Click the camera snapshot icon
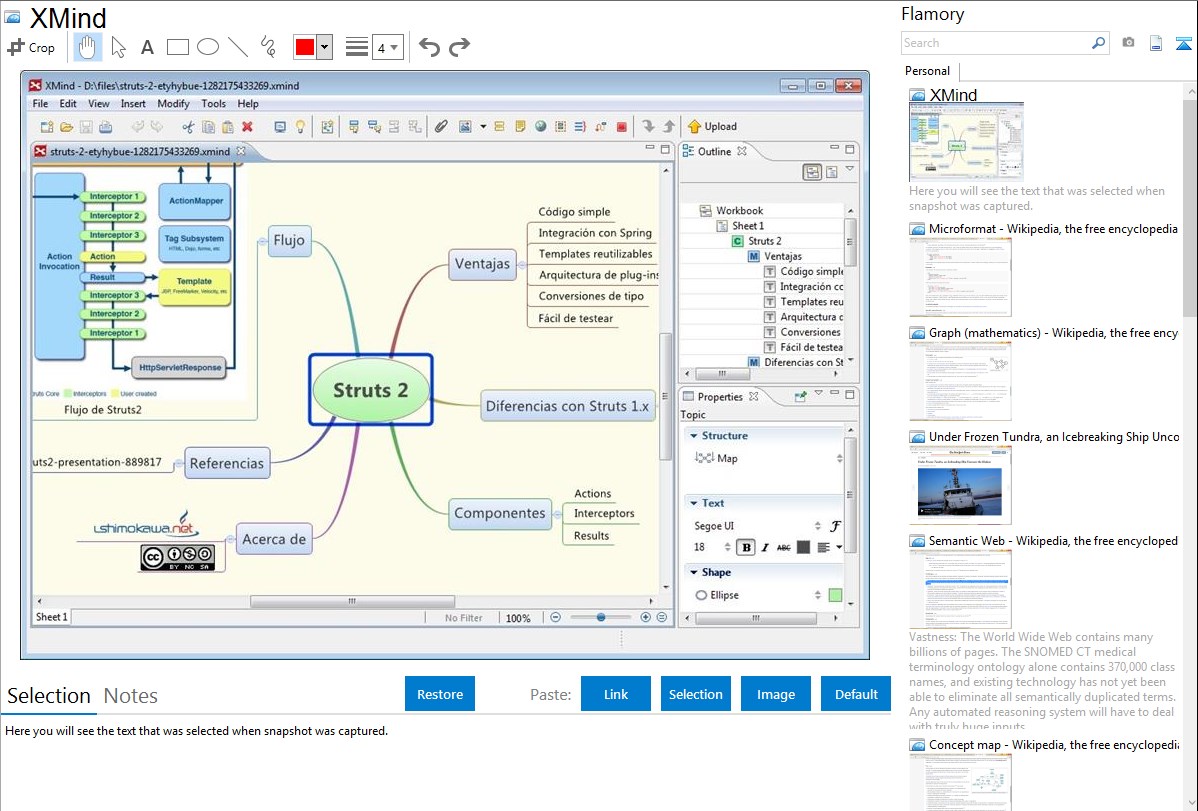 (x=1128, y=43)
